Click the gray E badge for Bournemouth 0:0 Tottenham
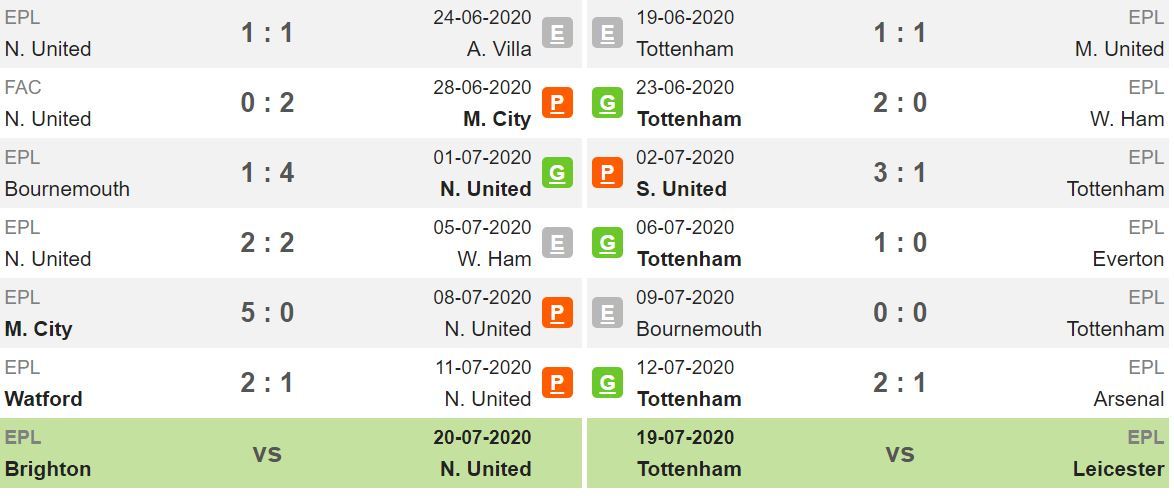Viewport: 1174px width, 496px height. 607,313
